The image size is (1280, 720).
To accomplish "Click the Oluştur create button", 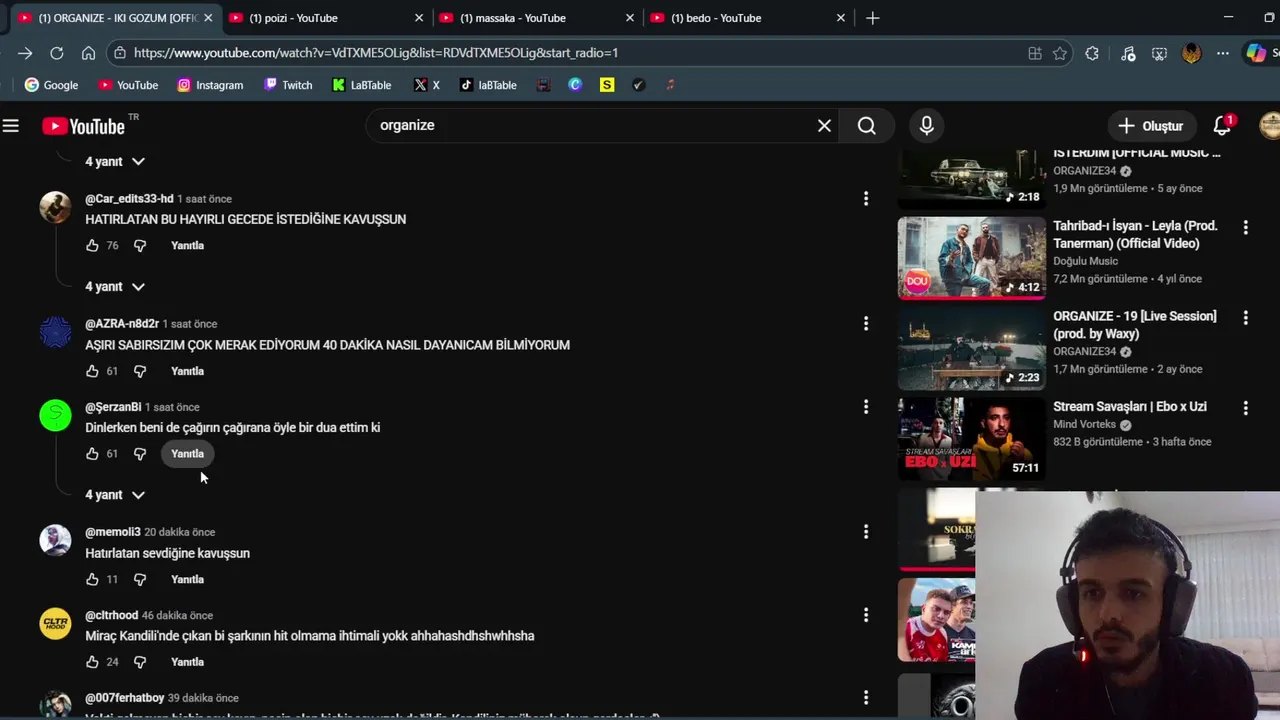I will click(x=1151, y=126).
